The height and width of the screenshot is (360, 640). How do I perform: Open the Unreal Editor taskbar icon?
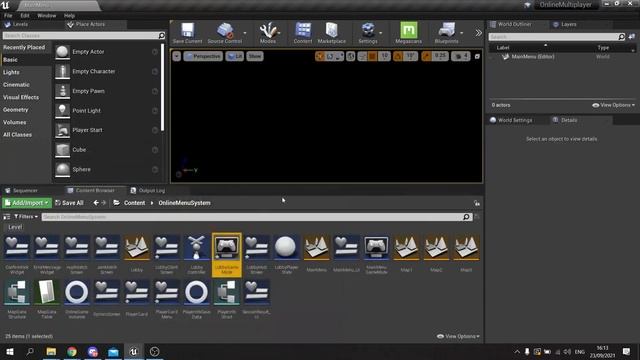133,351
